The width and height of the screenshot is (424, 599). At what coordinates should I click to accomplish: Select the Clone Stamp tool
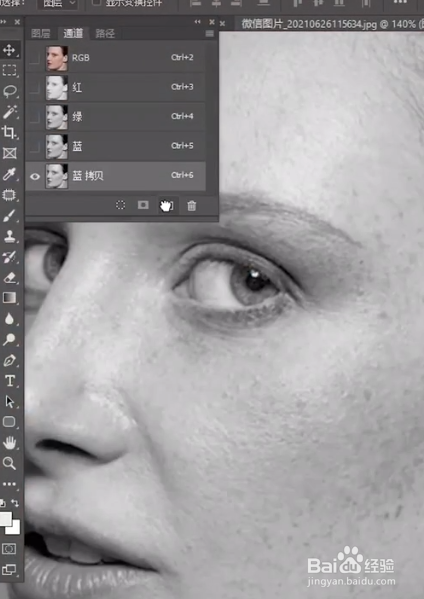click(x=9, y=236)
